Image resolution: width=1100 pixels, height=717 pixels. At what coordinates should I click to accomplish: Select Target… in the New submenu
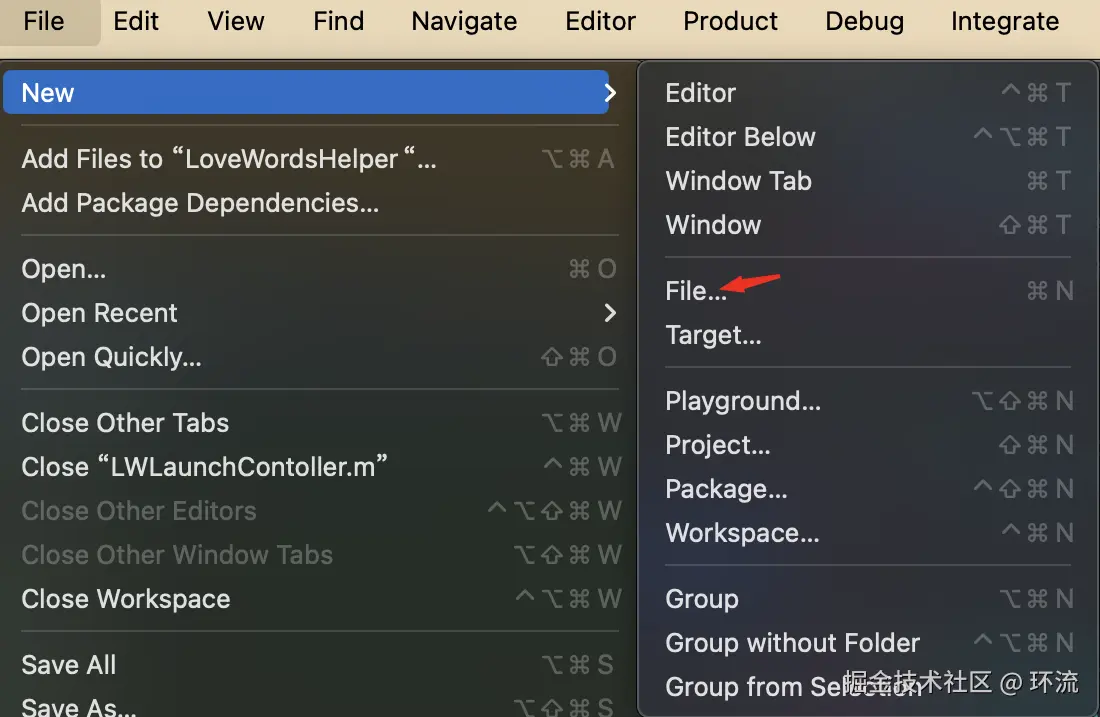pyautogui.click(x=713, y=335)
